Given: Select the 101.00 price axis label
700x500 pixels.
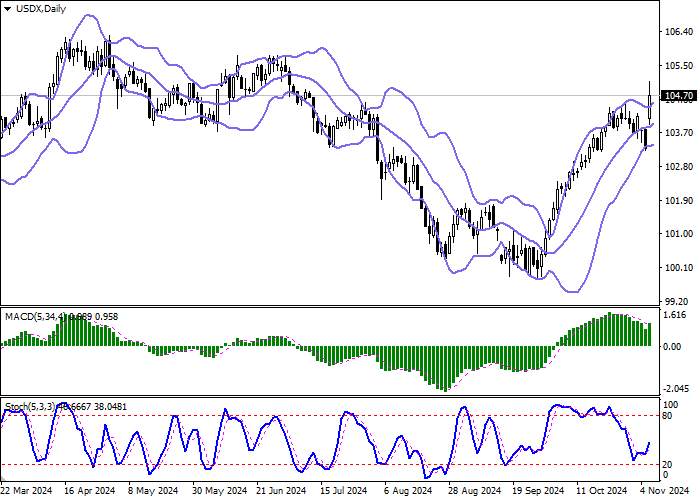Looking at the screenshot, I should [679, 234].
